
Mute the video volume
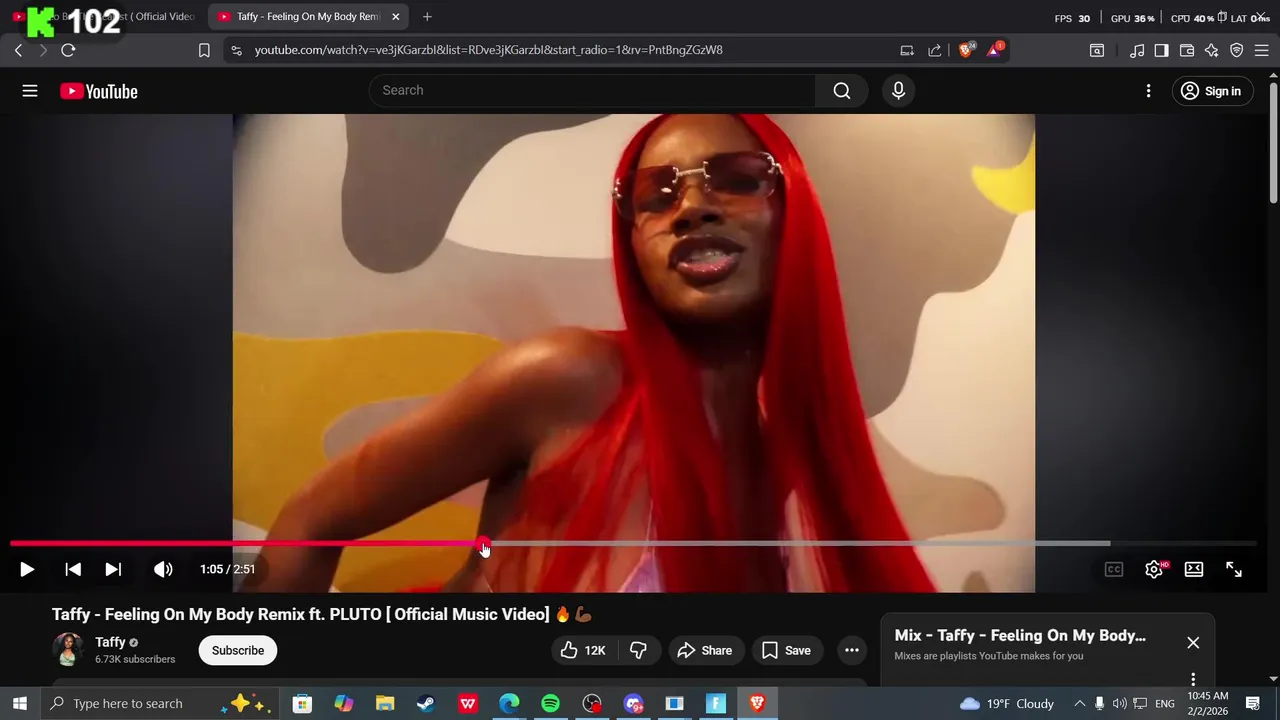point(163,569)
